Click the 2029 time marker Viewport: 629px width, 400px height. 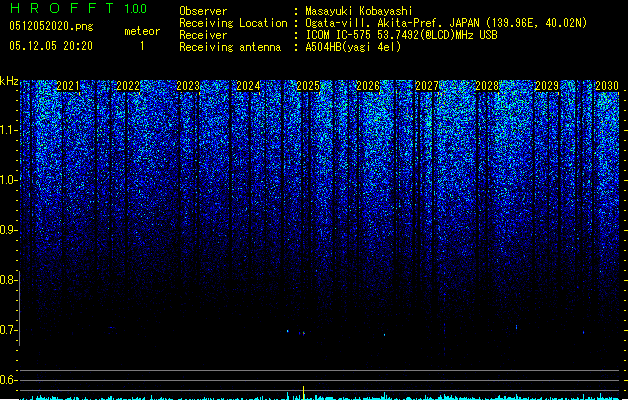547,86
